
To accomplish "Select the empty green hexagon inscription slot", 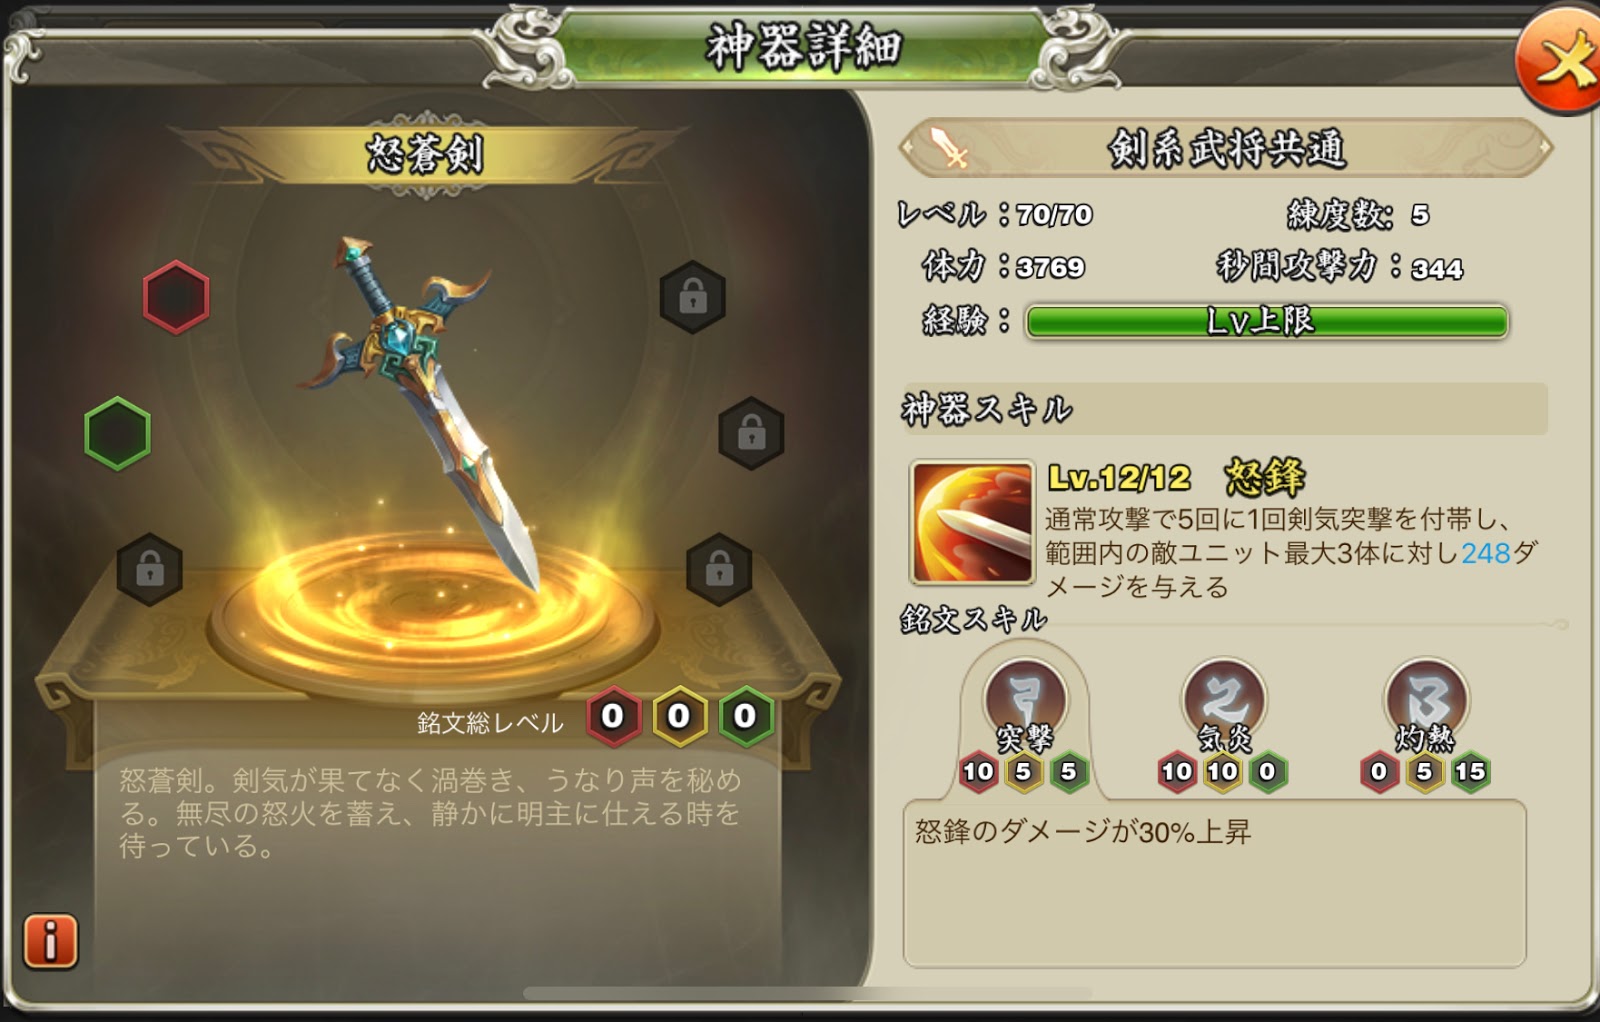I will [x=118, y=433].
